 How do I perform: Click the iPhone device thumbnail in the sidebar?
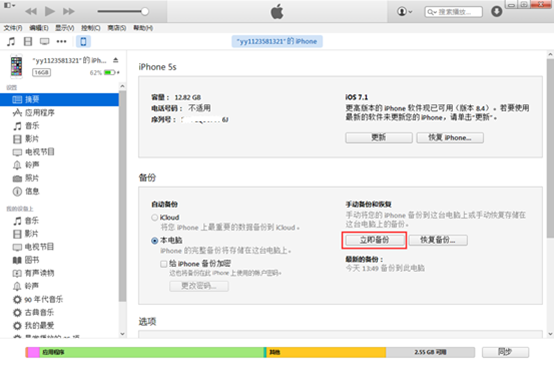(x=16, y=66)
